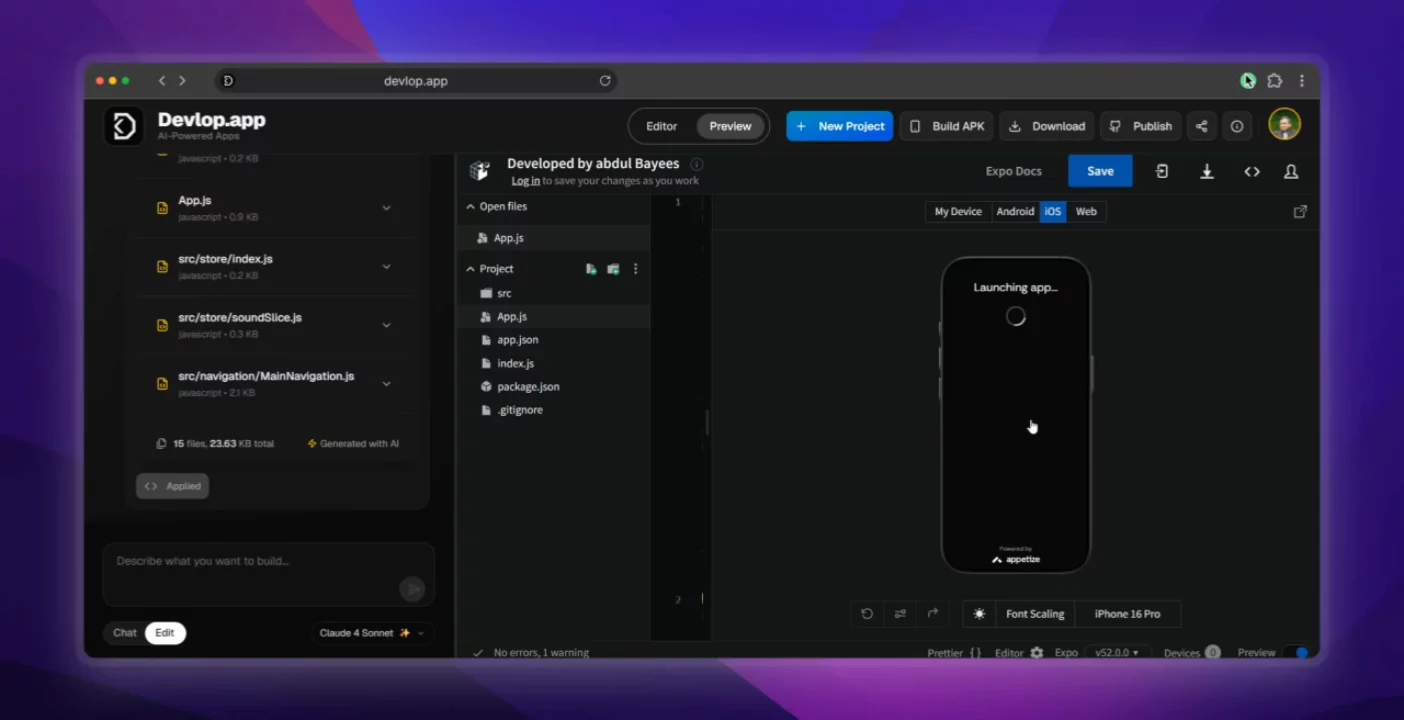Click the green cursor extension icon
1404x720 pixels.
1248,81
